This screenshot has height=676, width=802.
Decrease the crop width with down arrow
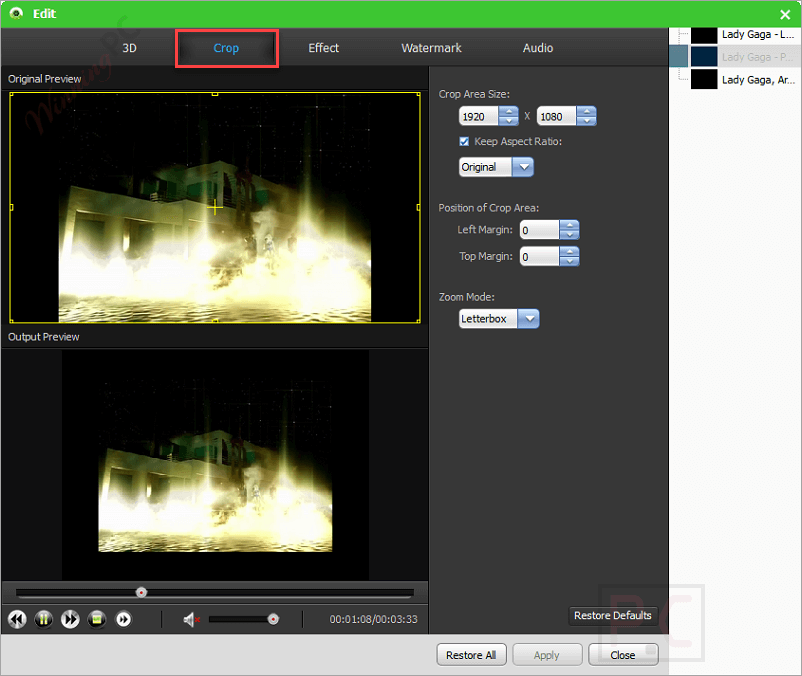click(508, 121)
